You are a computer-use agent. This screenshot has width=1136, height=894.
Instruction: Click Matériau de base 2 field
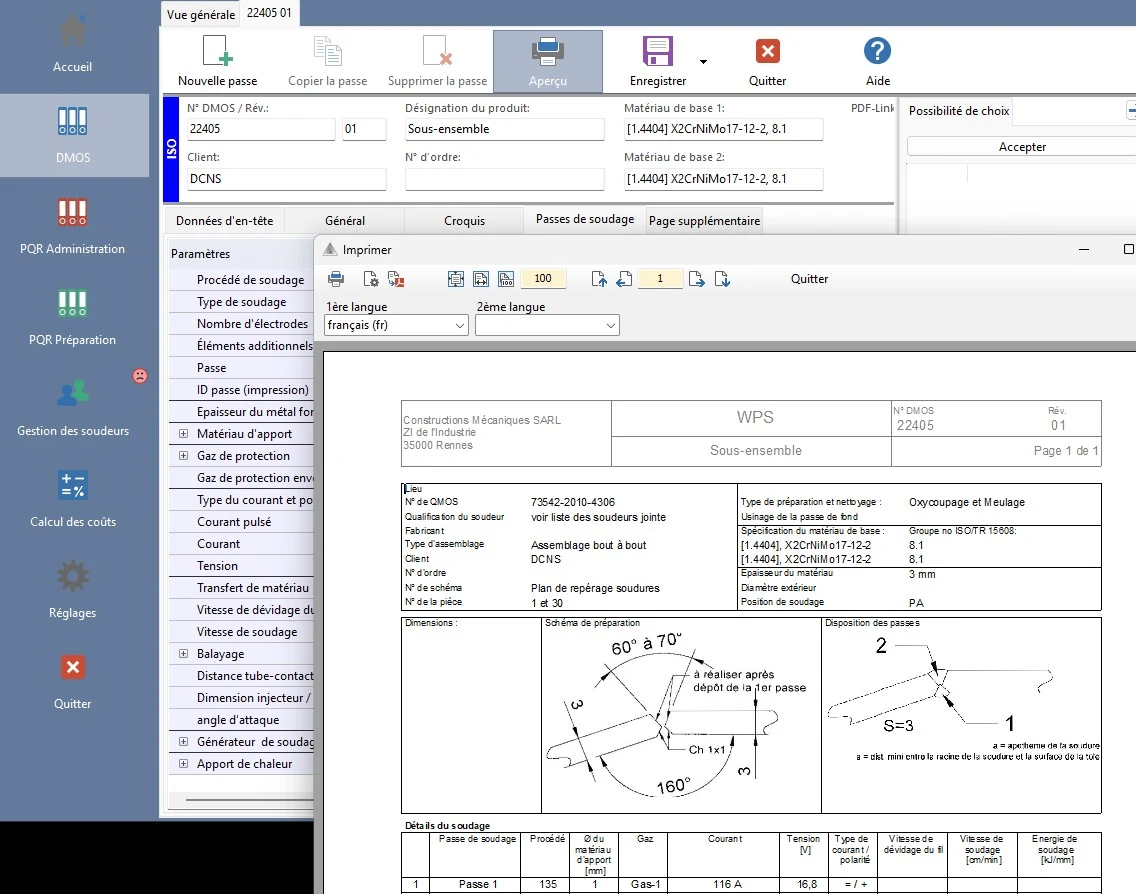[x=723, y=179]
